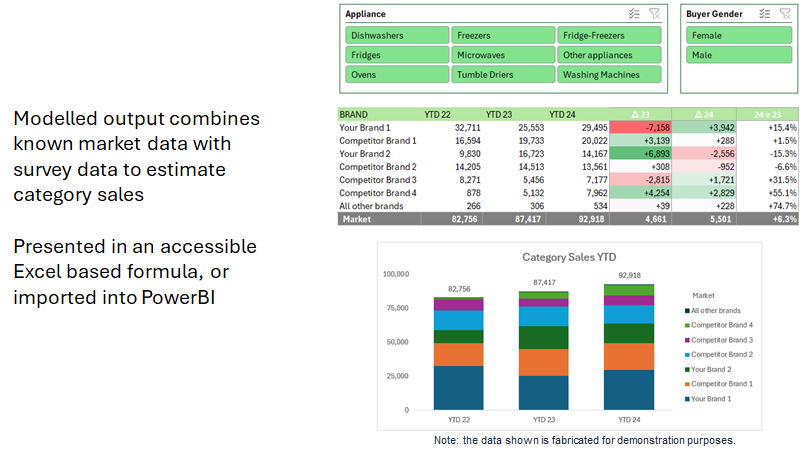This screenshot has width=808, height=453.
Task: Click the Competitor Brand 2 legend swatch
Action: (687, 355)
